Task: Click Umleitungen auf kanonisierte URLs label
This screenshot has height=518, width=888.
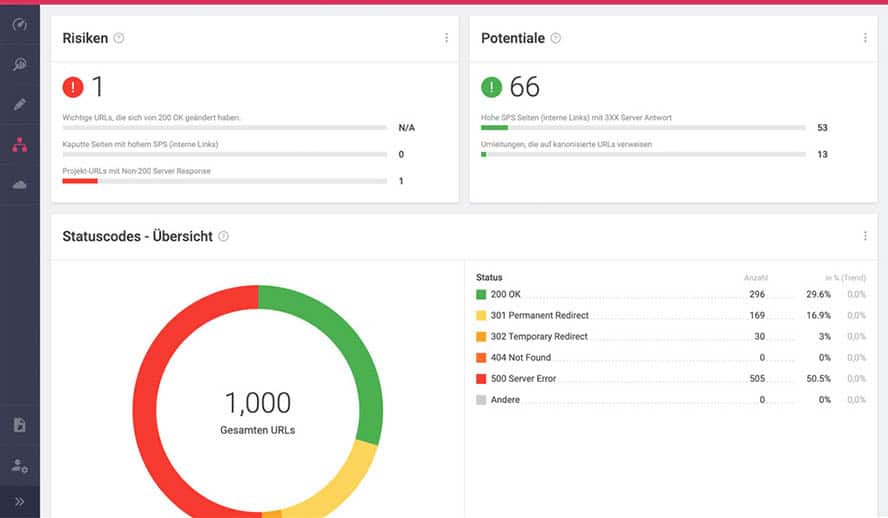Action: [566, 144]
